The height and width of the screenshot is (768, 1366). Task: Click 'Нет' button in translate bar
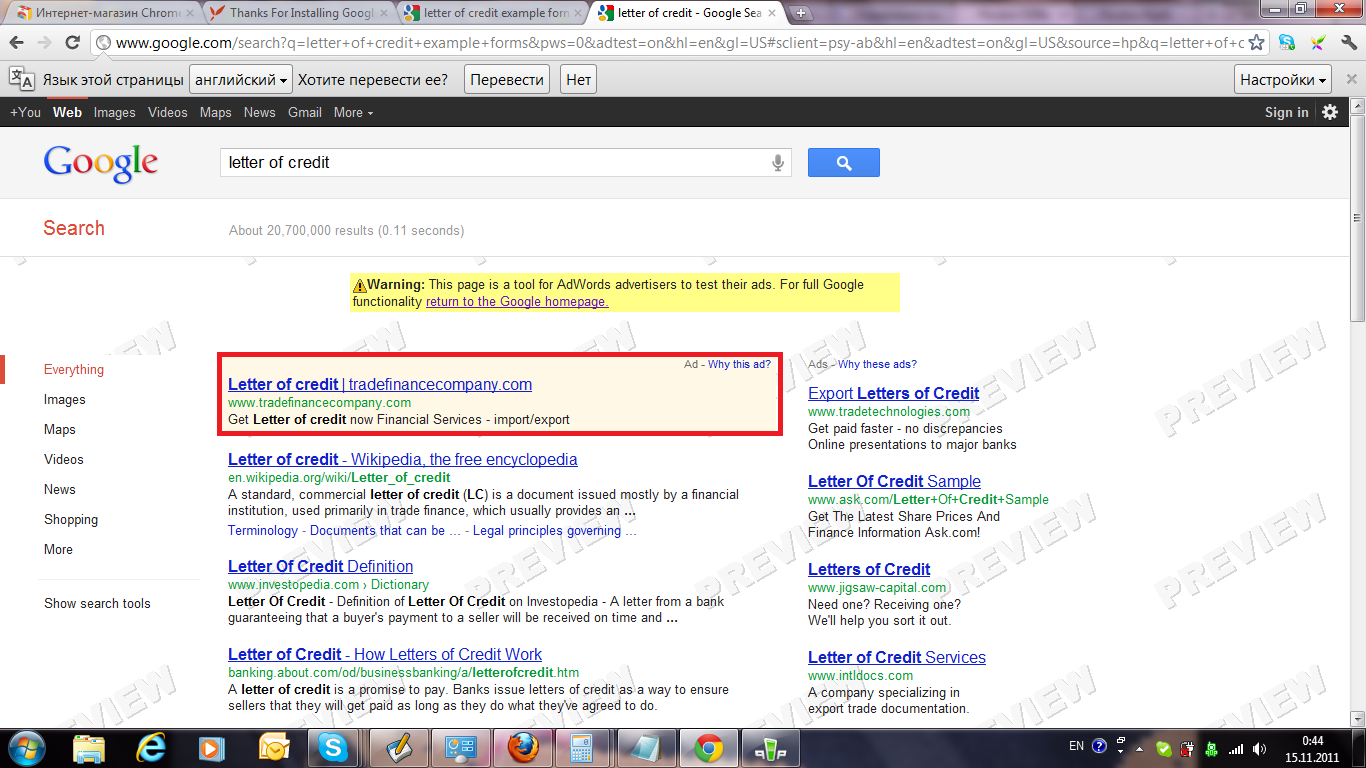point(578,80)
